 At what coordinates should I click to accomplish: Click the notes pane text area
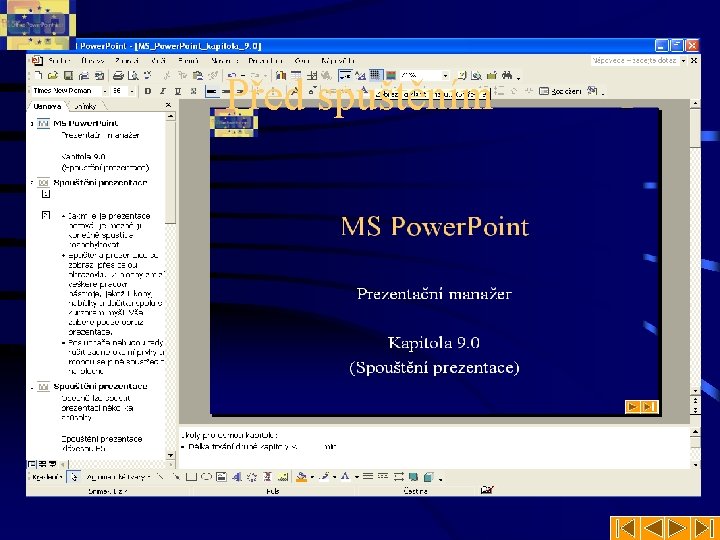[434, 447]
